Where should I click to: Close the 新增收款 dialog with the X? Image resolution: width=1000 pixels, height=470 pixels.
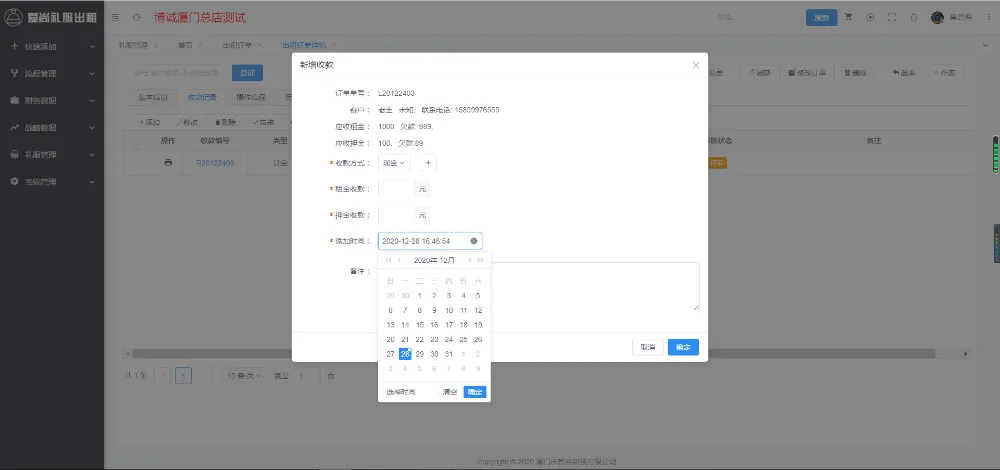pos(696,65)
